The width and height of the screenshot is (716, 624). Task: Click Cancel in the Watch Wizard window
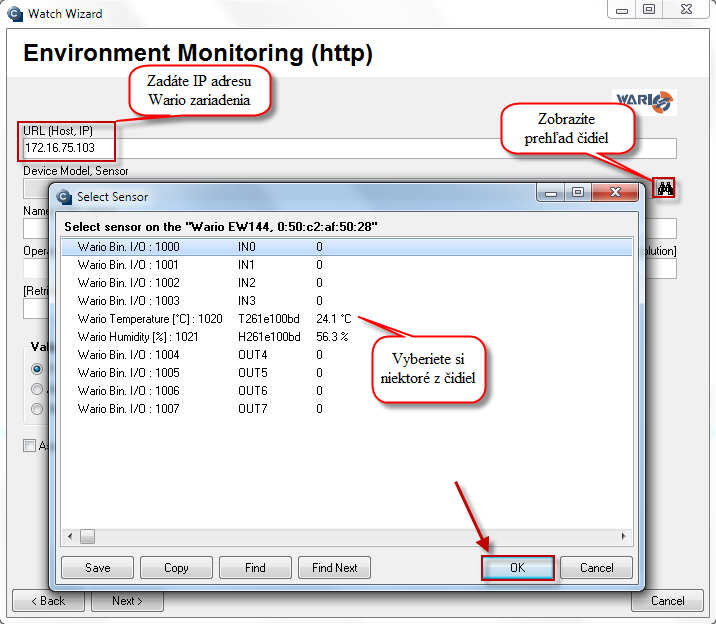(667, 601)
